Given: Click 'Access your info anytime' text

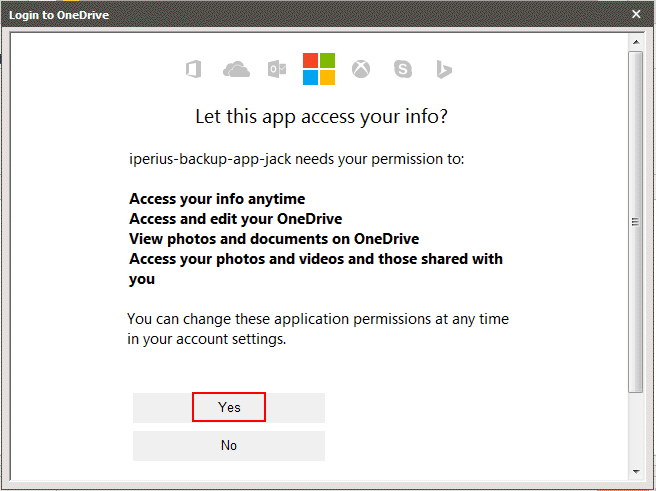Looking at the screenshot, I should [217, 199].
